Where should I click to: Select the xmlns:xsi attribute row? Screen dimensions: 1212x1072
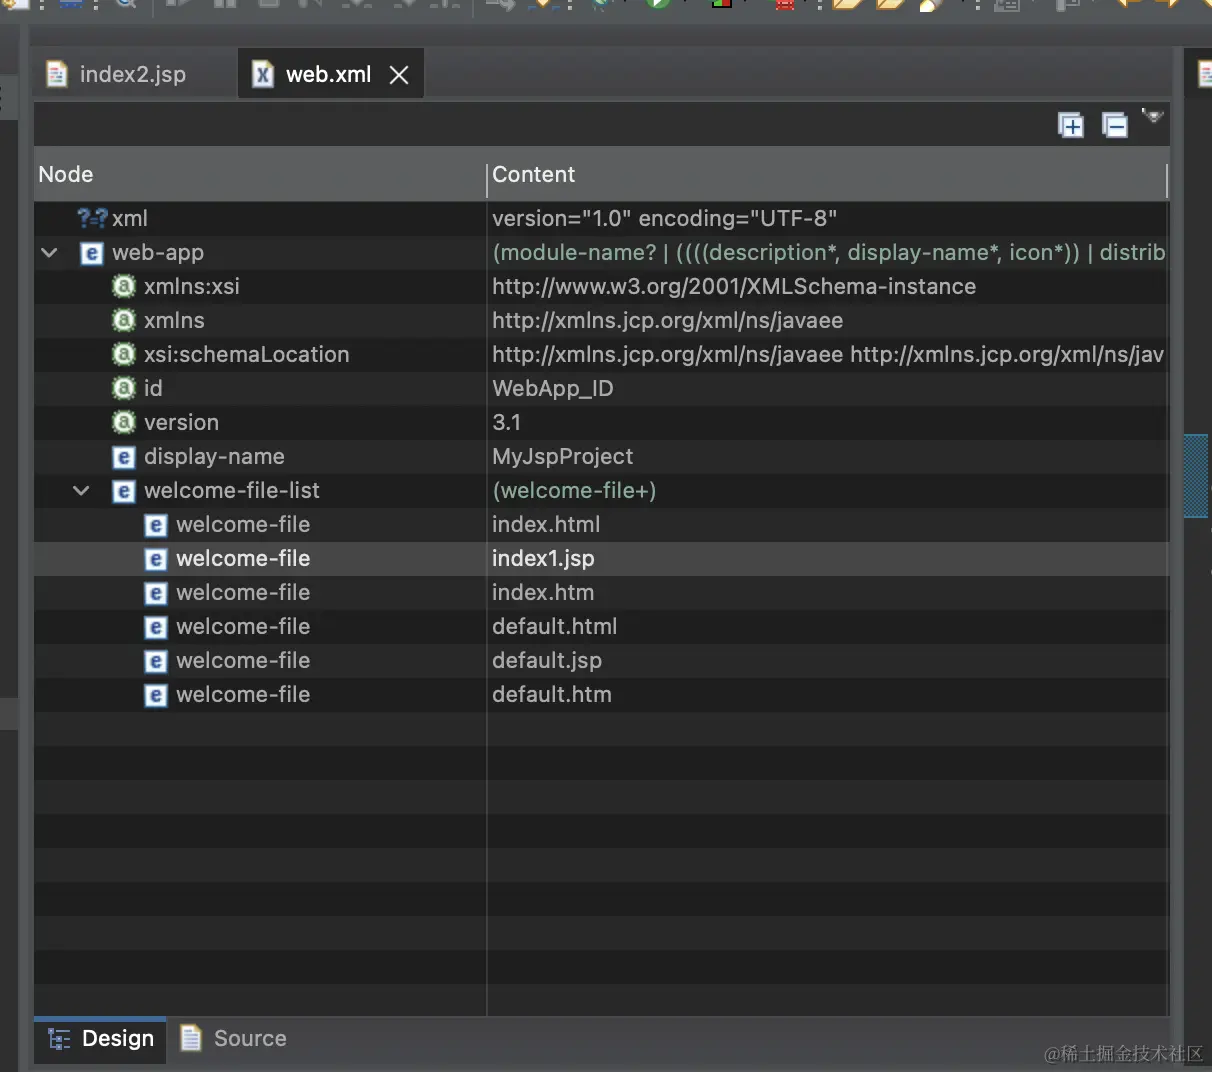(x=601, y=287)
